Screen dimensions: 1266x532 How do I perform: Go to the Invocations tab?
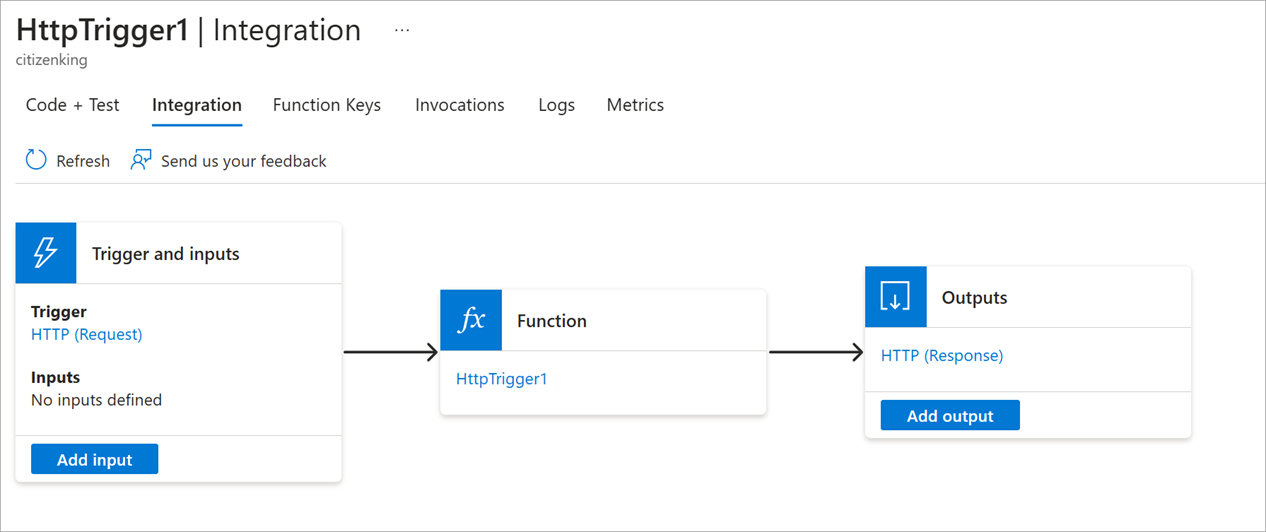pos(460,105)
